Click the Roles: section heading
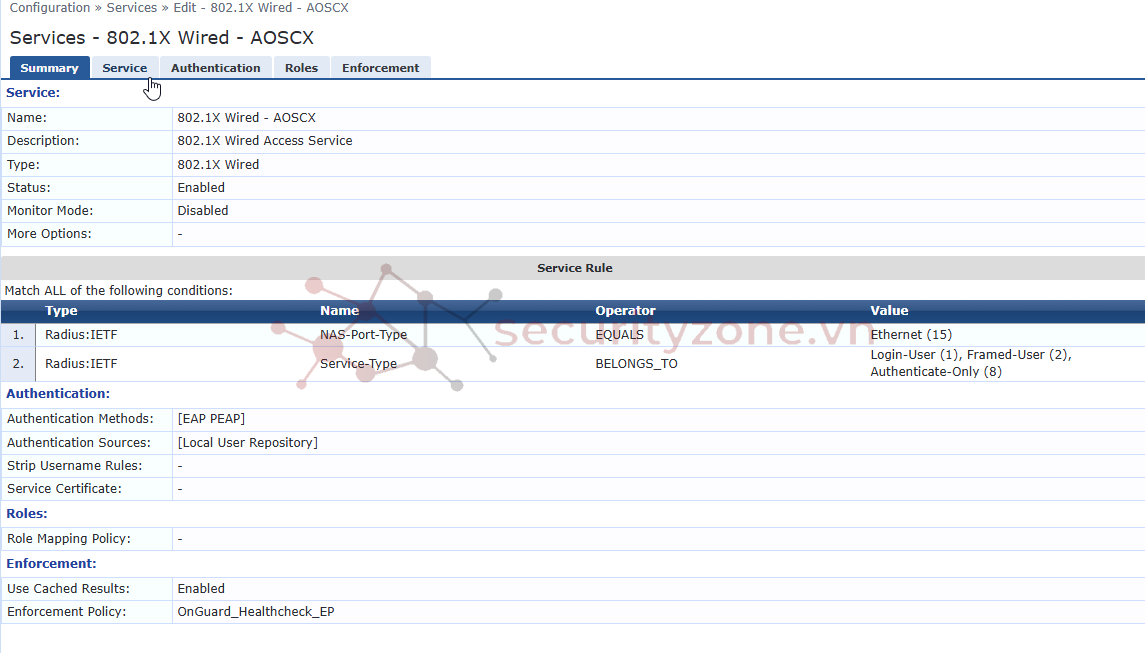 click(27, 514)
